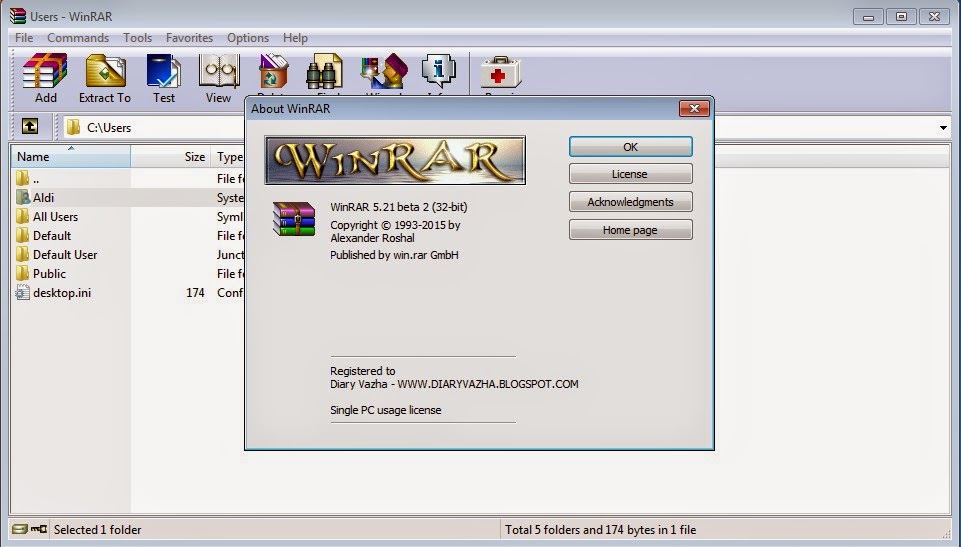Click the 174 size value of desktop.ini
The height and width of the screenshot is (547, 961).
(195, 293)
